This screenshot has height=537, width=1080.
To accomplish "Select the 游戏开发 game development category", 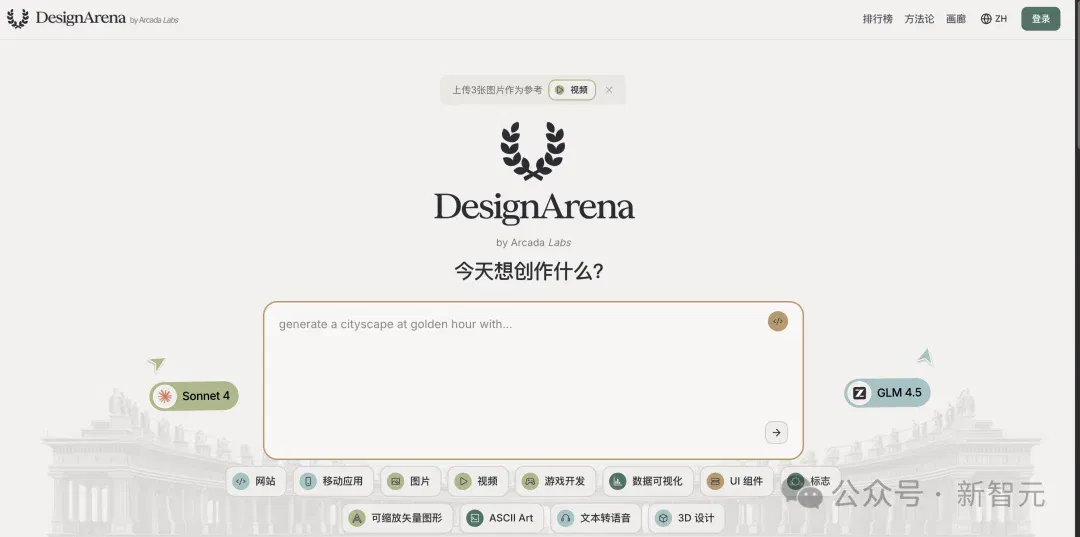I will tap(555, 481).
